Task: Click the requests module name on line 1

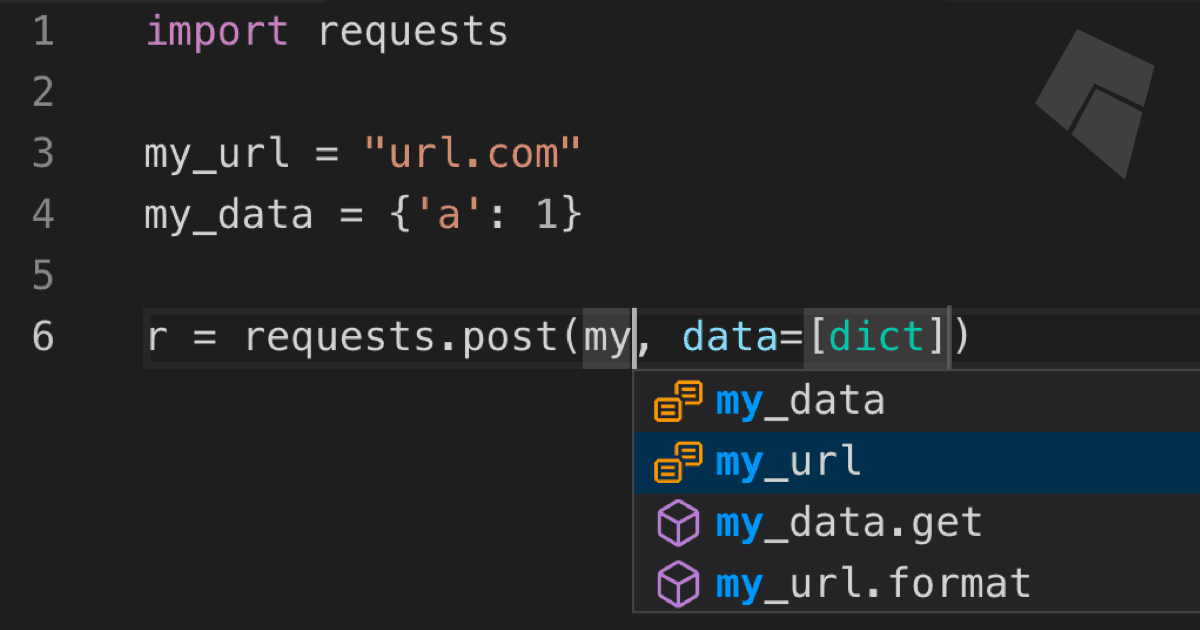Action: (x=413, y=32)
